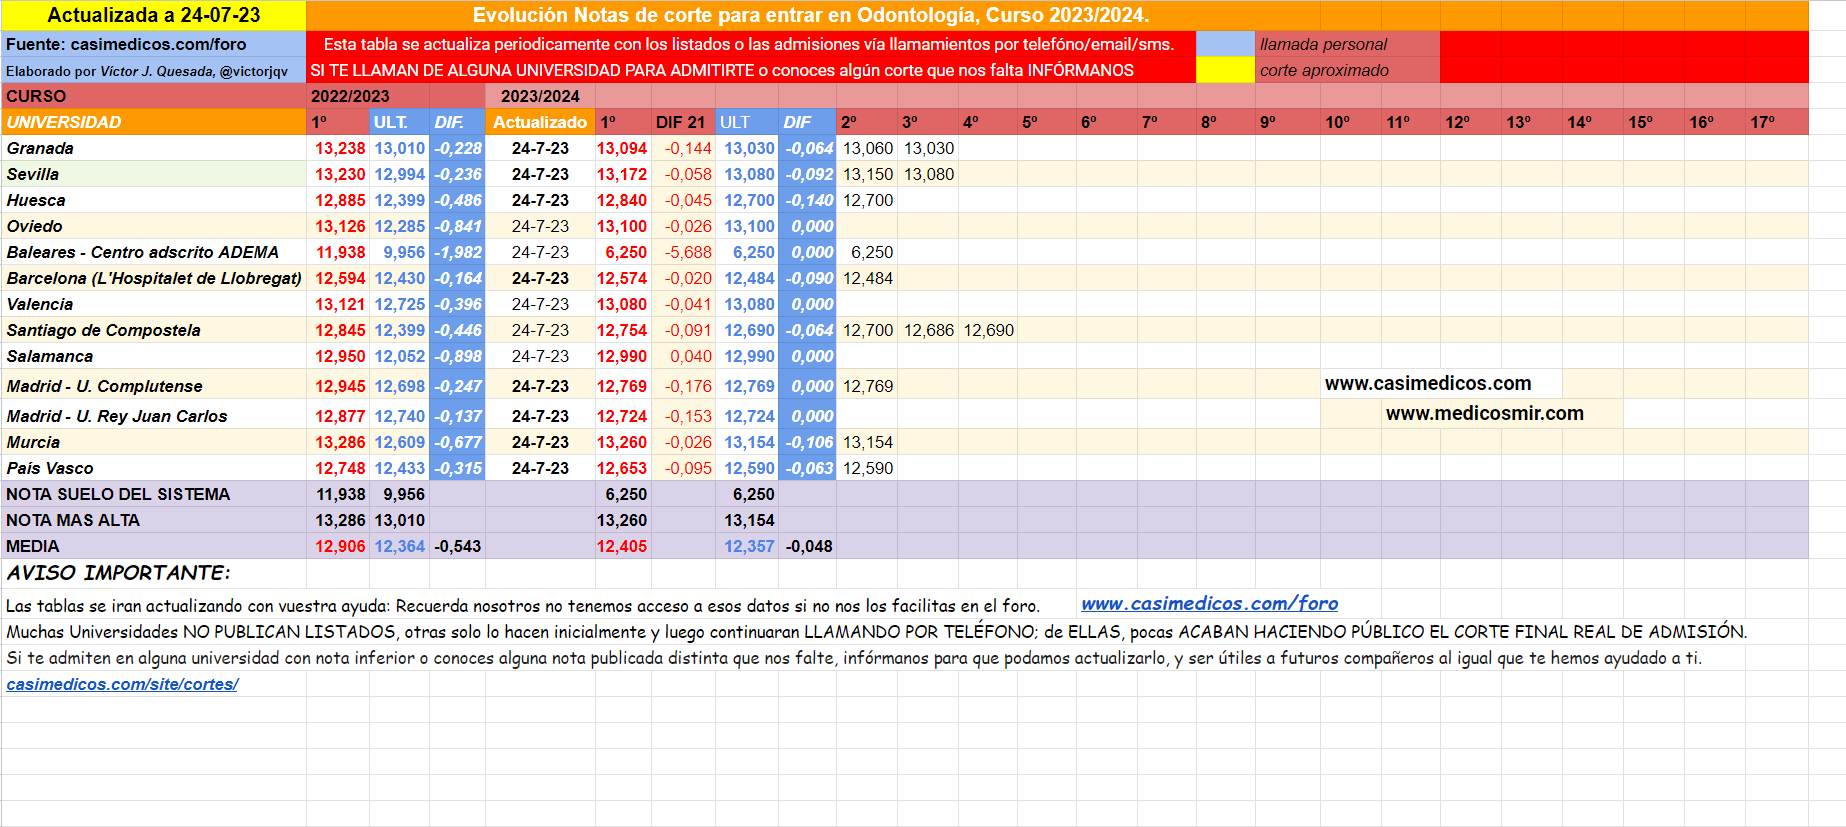Select the Huesca university cell

(x=154, y=200)
